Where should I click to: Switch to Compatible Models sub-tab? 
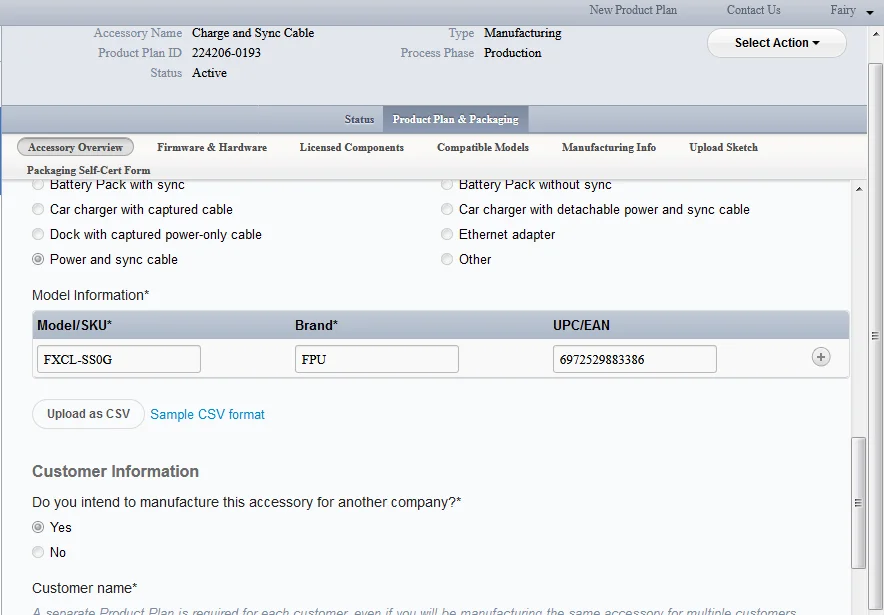[x=483, y=147]
